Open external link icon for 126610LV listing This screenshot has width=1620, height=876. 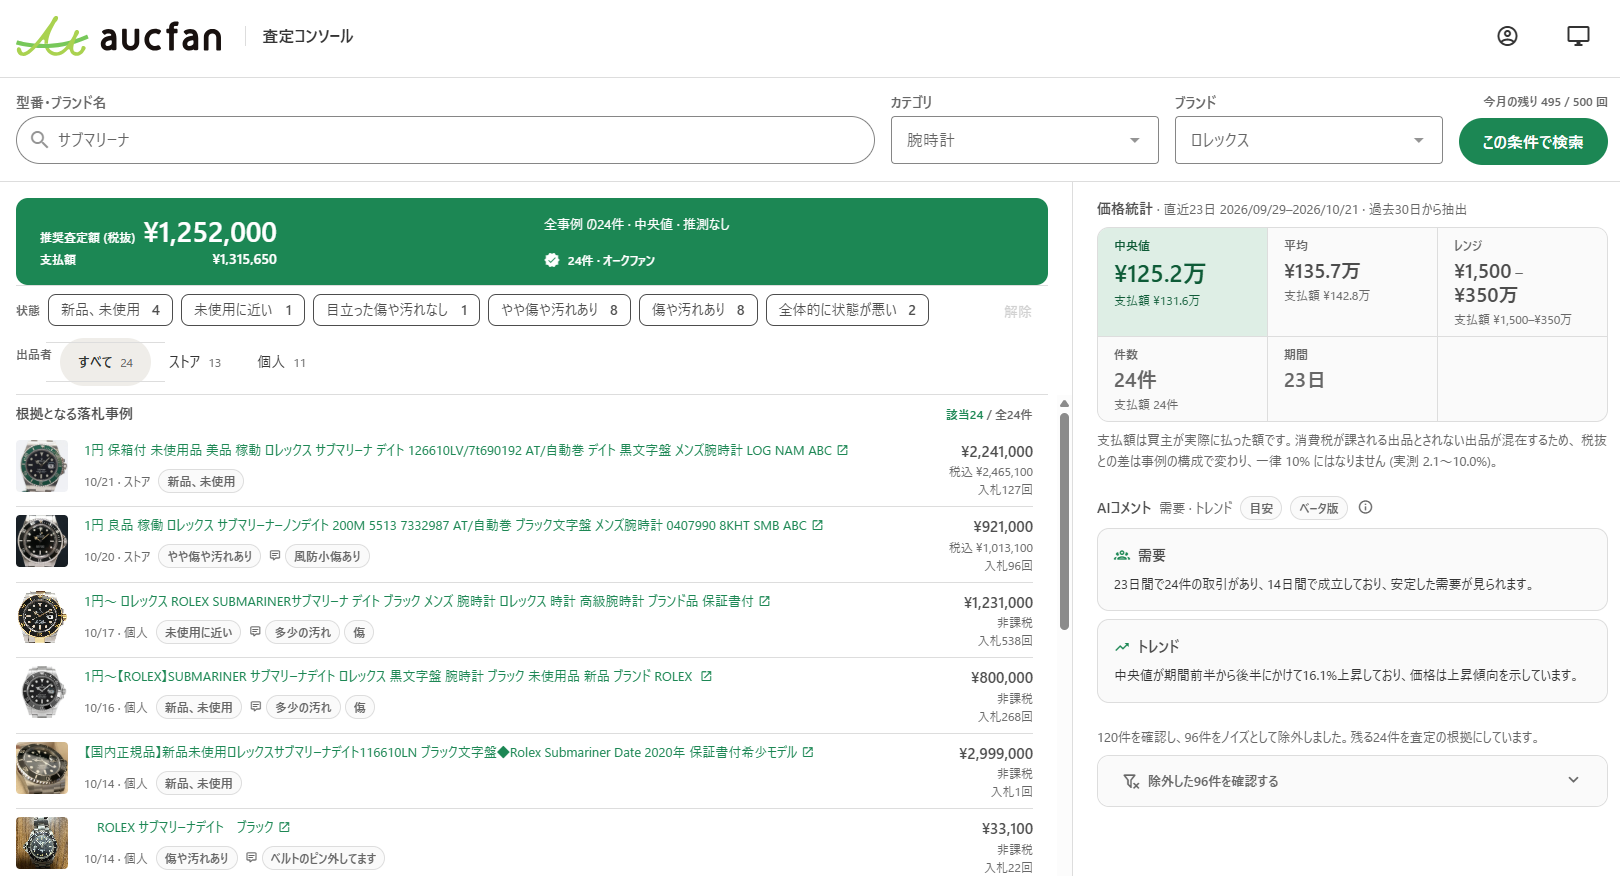tap(843, 450)
